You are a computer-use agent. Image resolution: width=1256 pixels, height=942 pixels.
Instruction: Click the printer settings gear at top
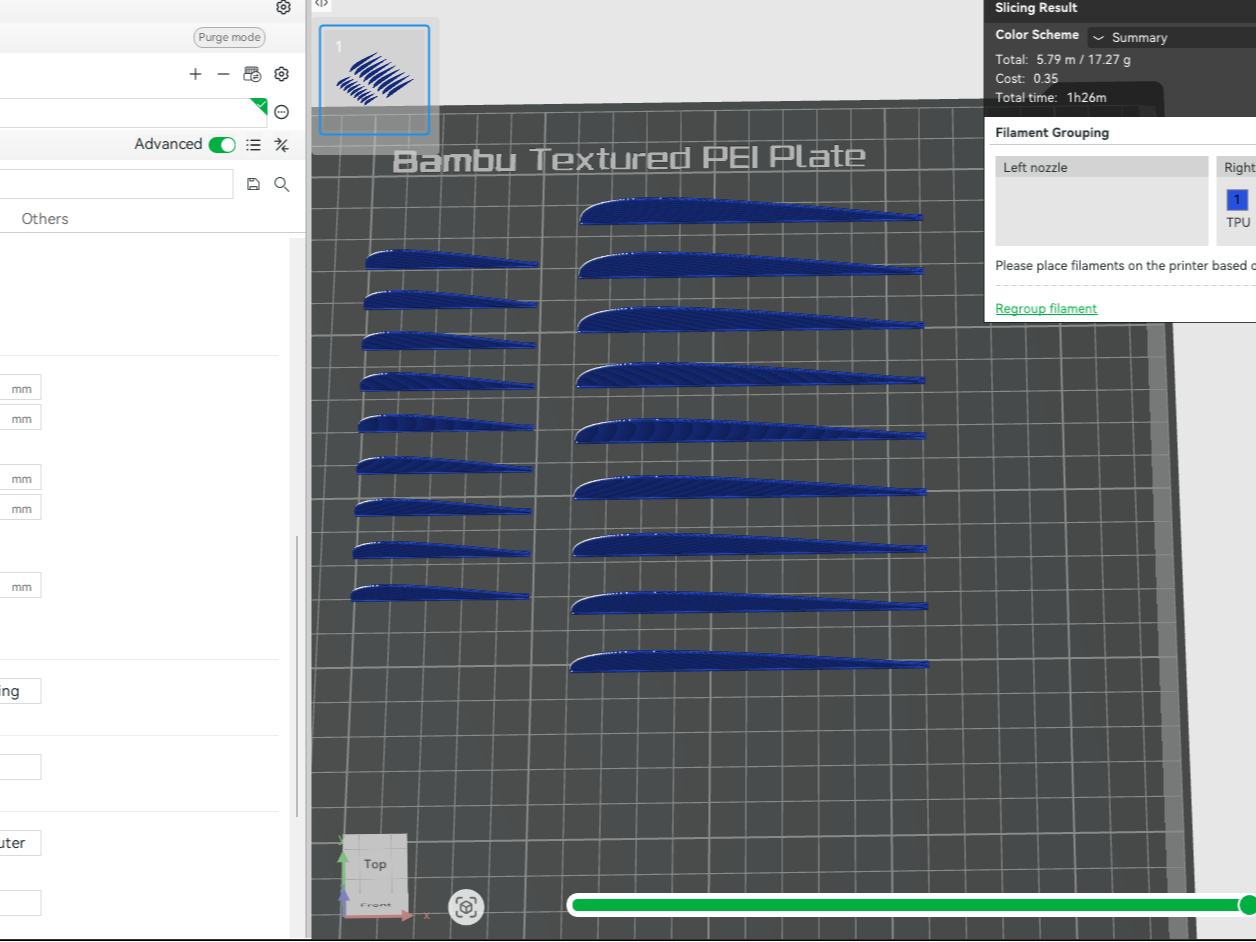[x=284, y=7]
